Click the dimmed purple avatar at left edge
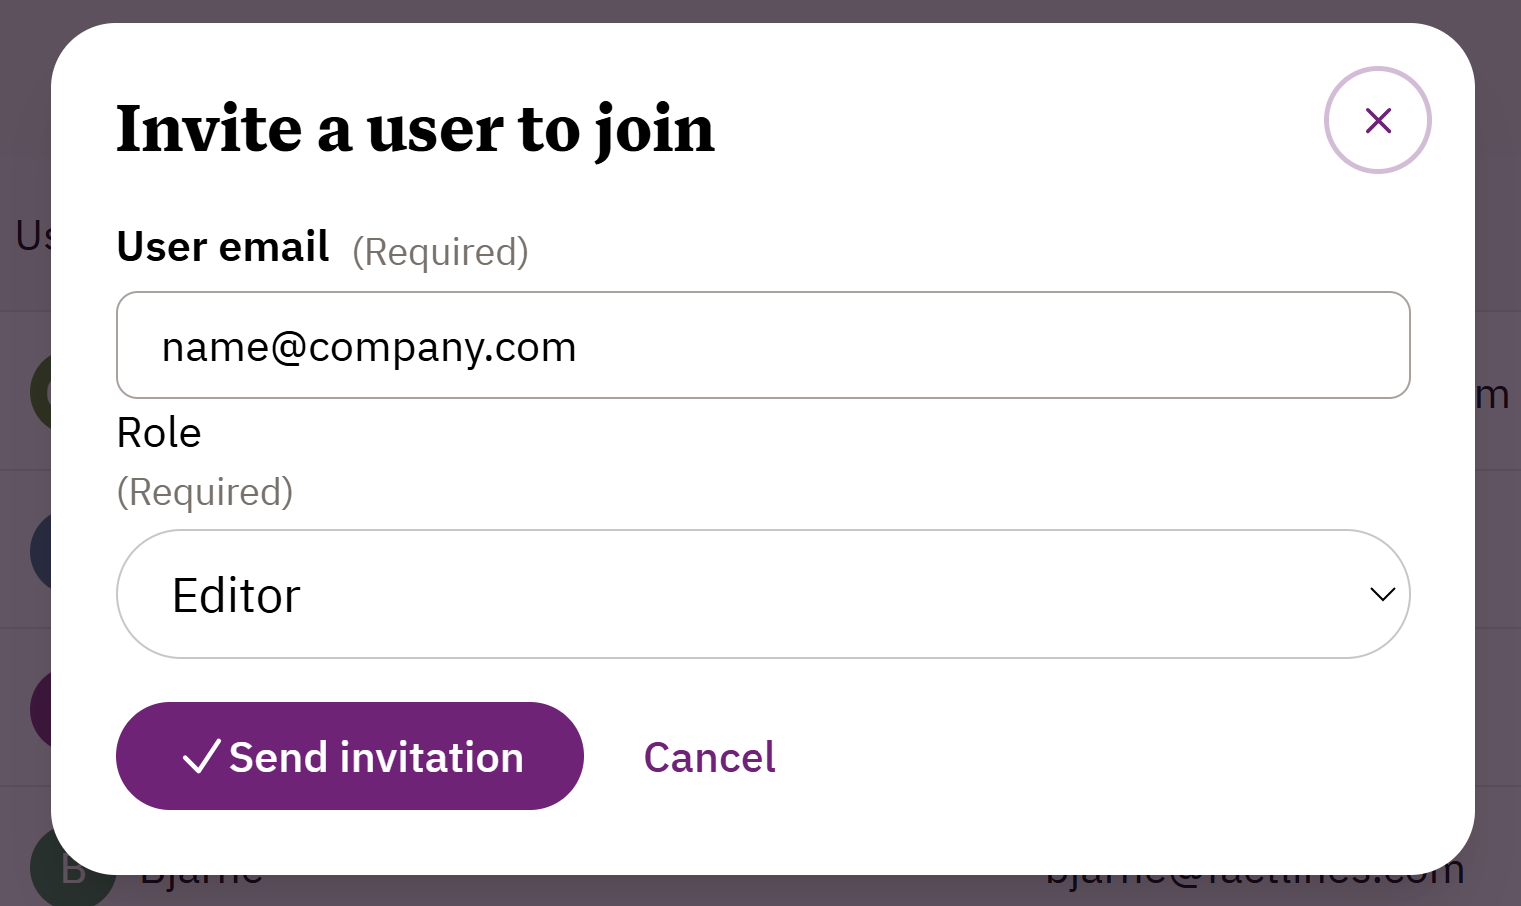This screenshot has height=906, width=1521. point(40,708)
